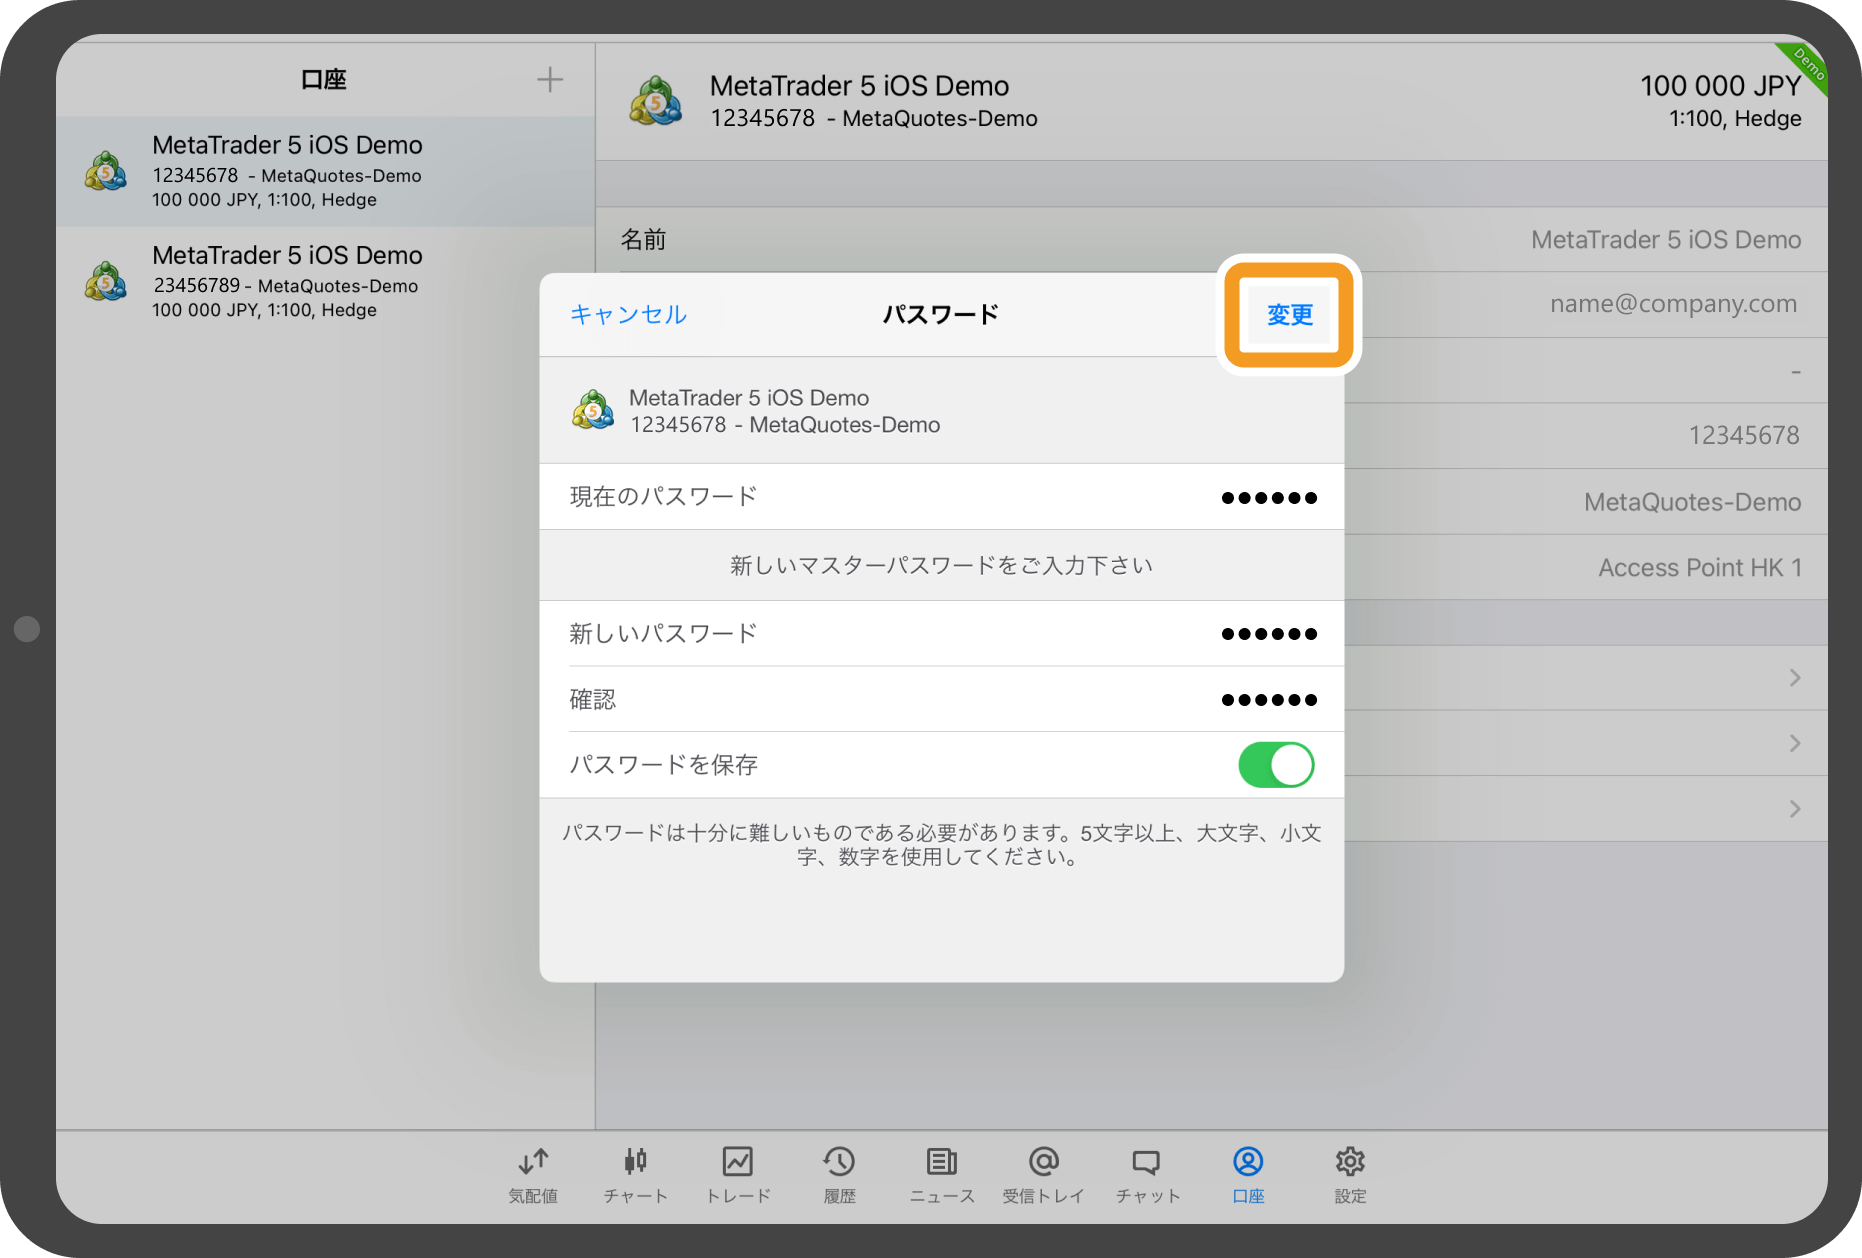Expand the first chevron row on the right
This screenshot has height=1258, width=1862.
(1793, 679)
